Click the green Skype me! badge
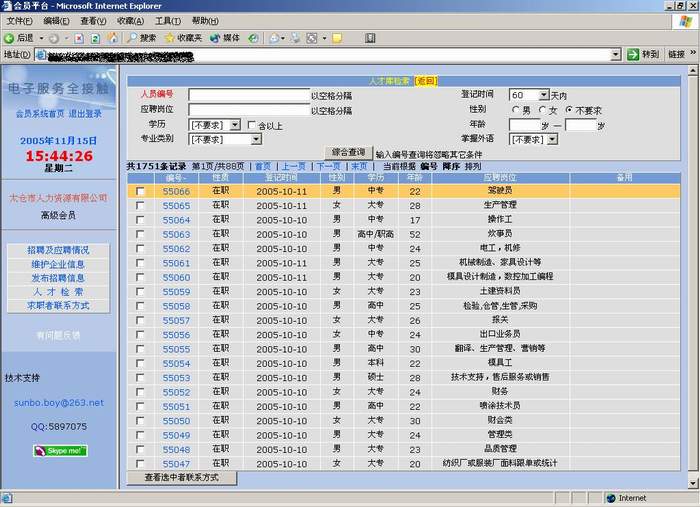Image resolution: width=700 pixels, height=507 pixels. click(x=60, y=451)
